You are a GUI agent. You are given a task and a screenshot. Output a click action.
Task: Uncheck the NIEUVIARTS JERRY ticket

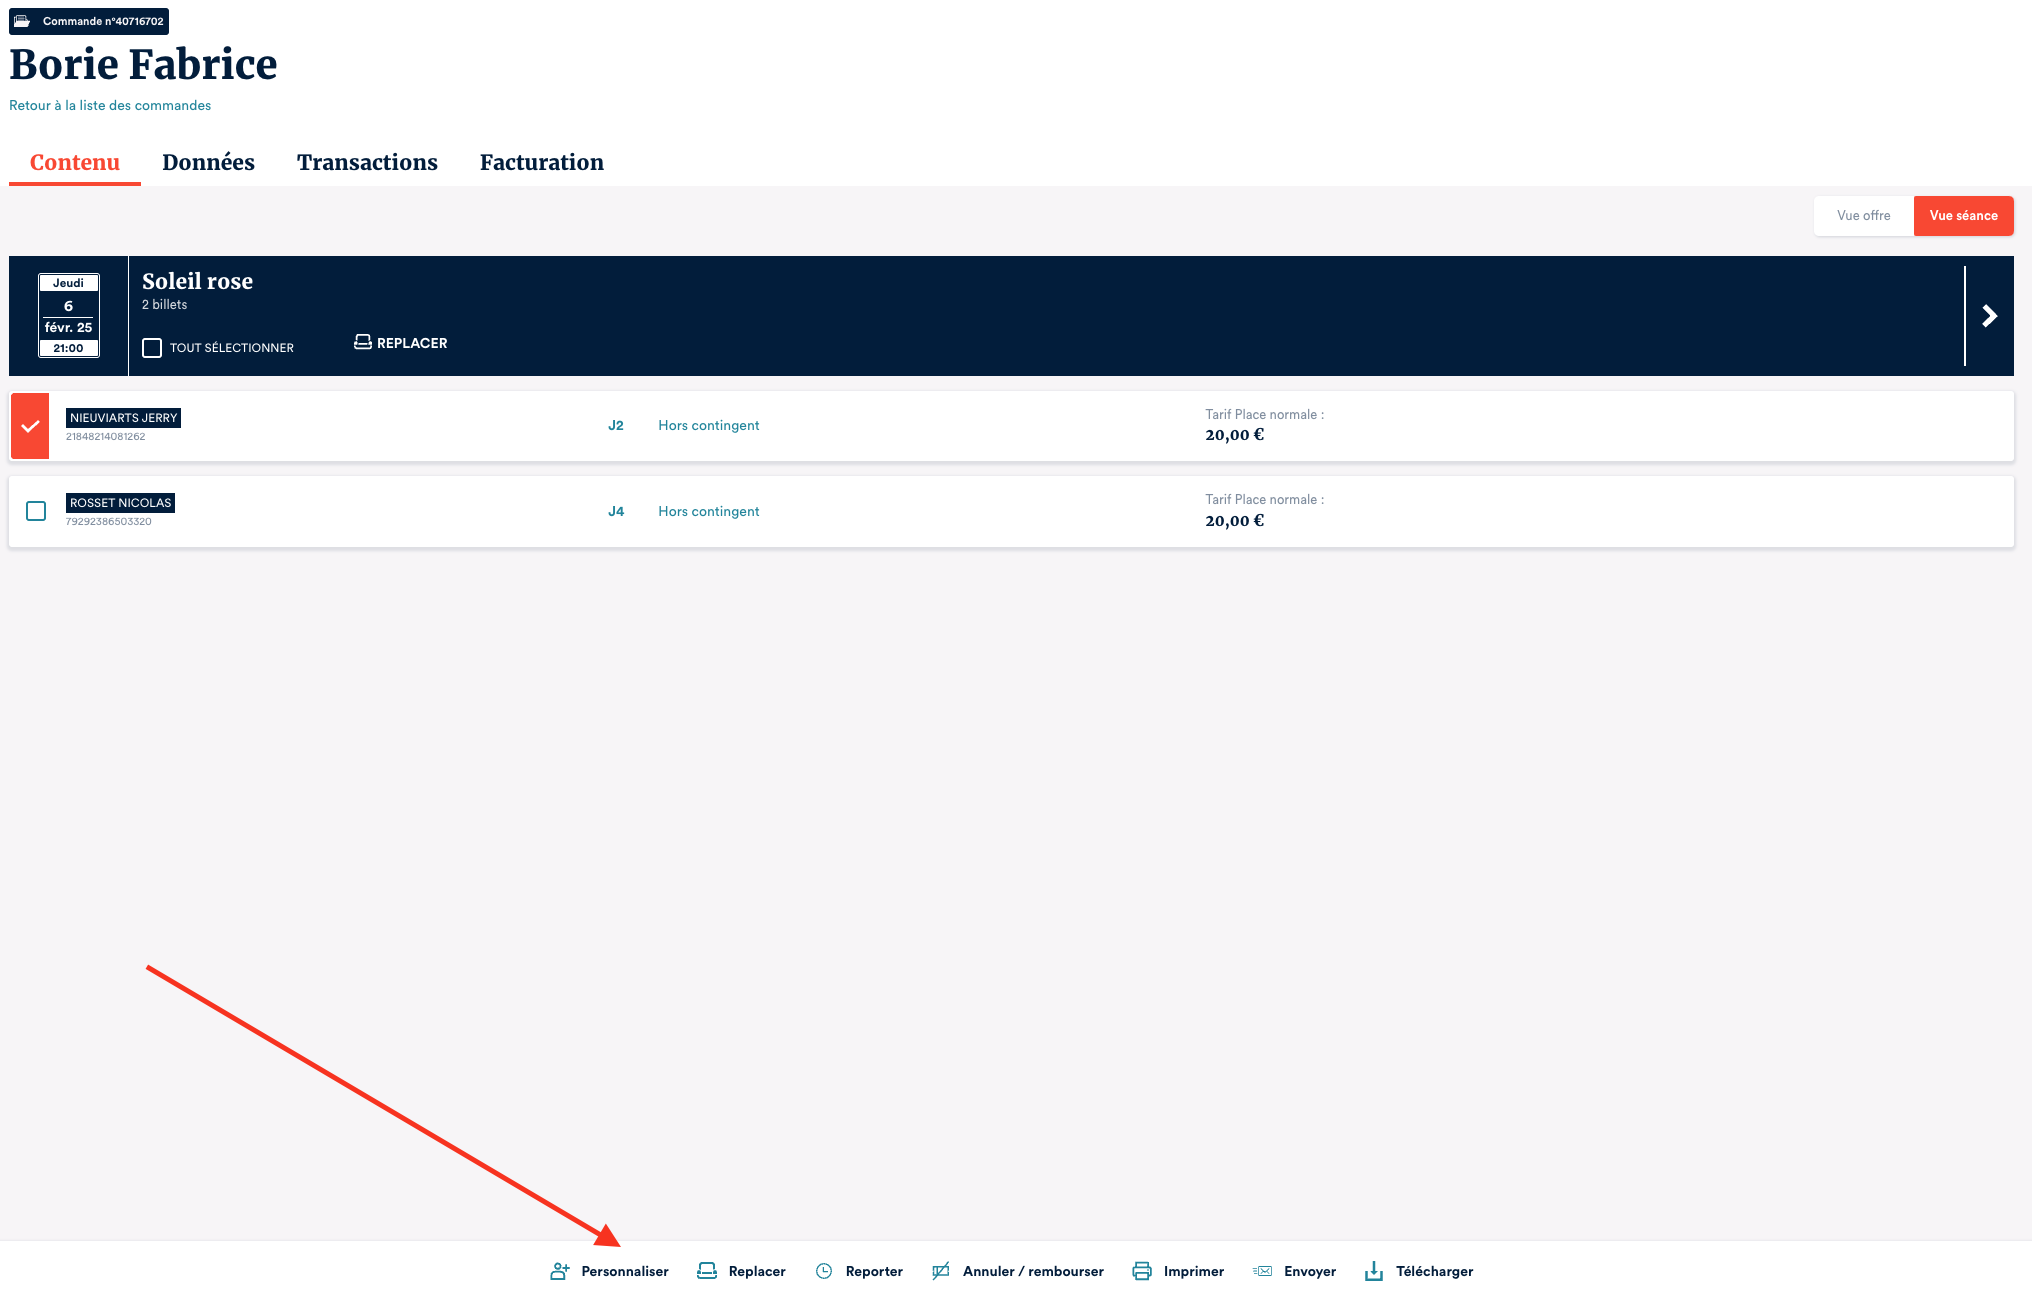[x=30, y=426]
